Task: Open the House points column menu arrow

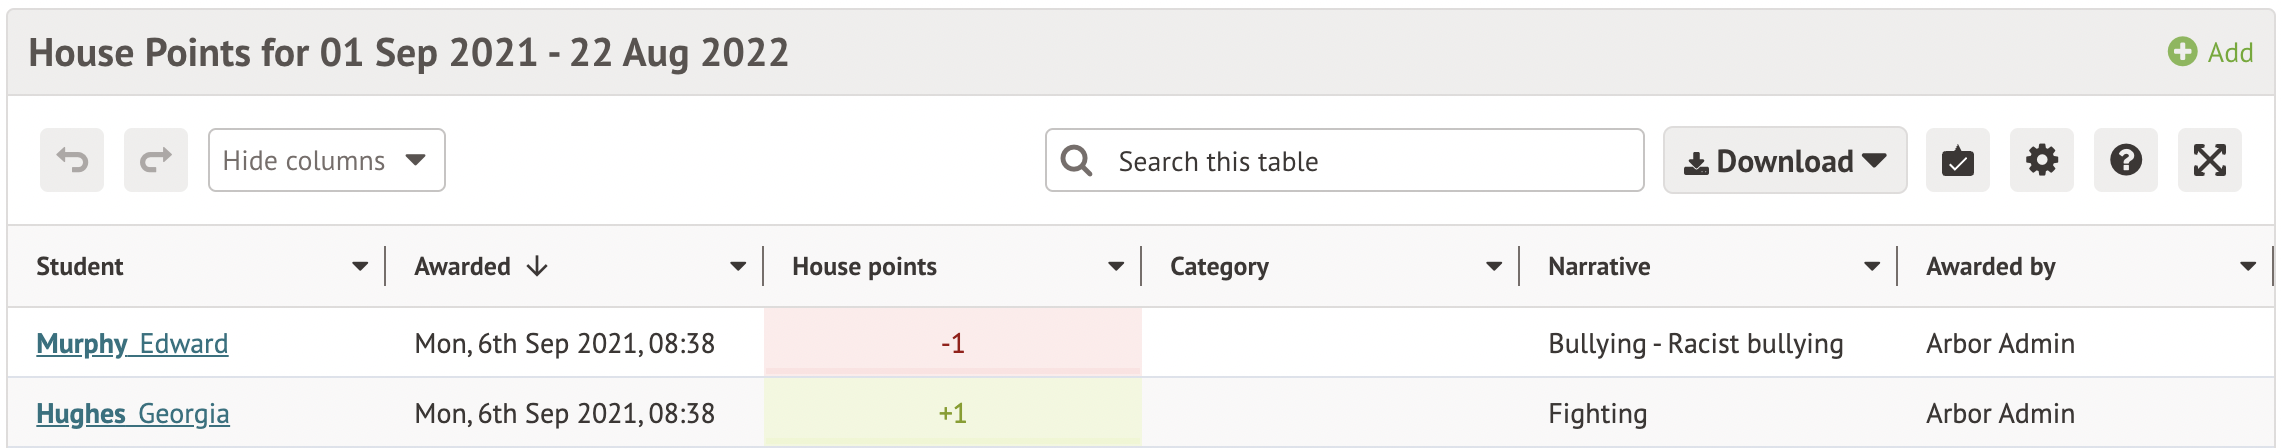Action: click(1116, 267)
